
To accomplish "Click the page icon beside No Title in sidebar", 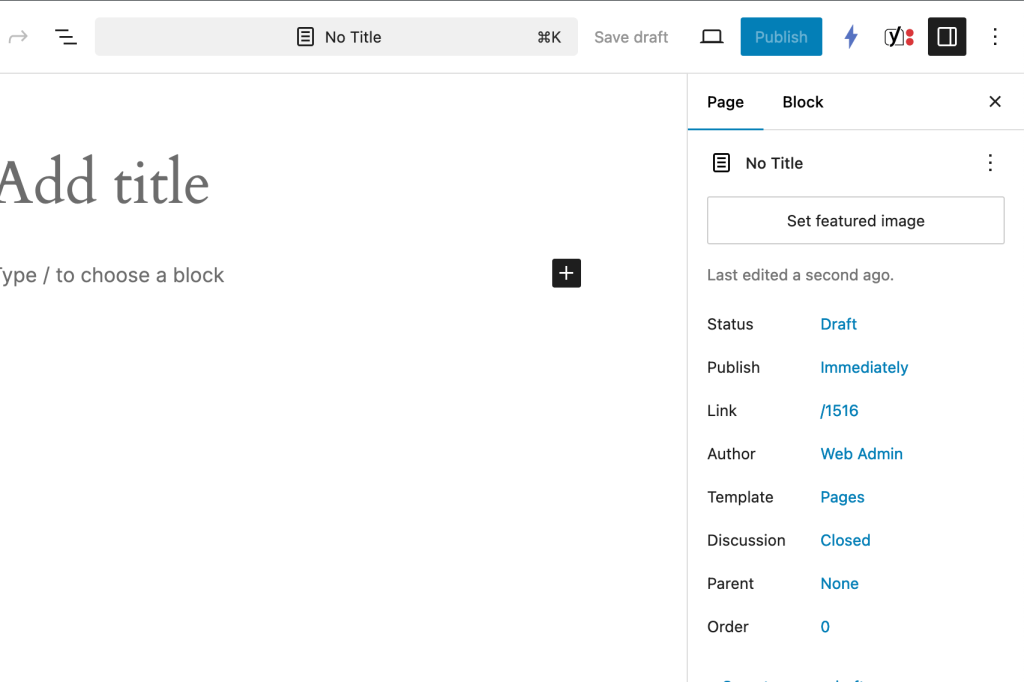I will click(721, 163).
